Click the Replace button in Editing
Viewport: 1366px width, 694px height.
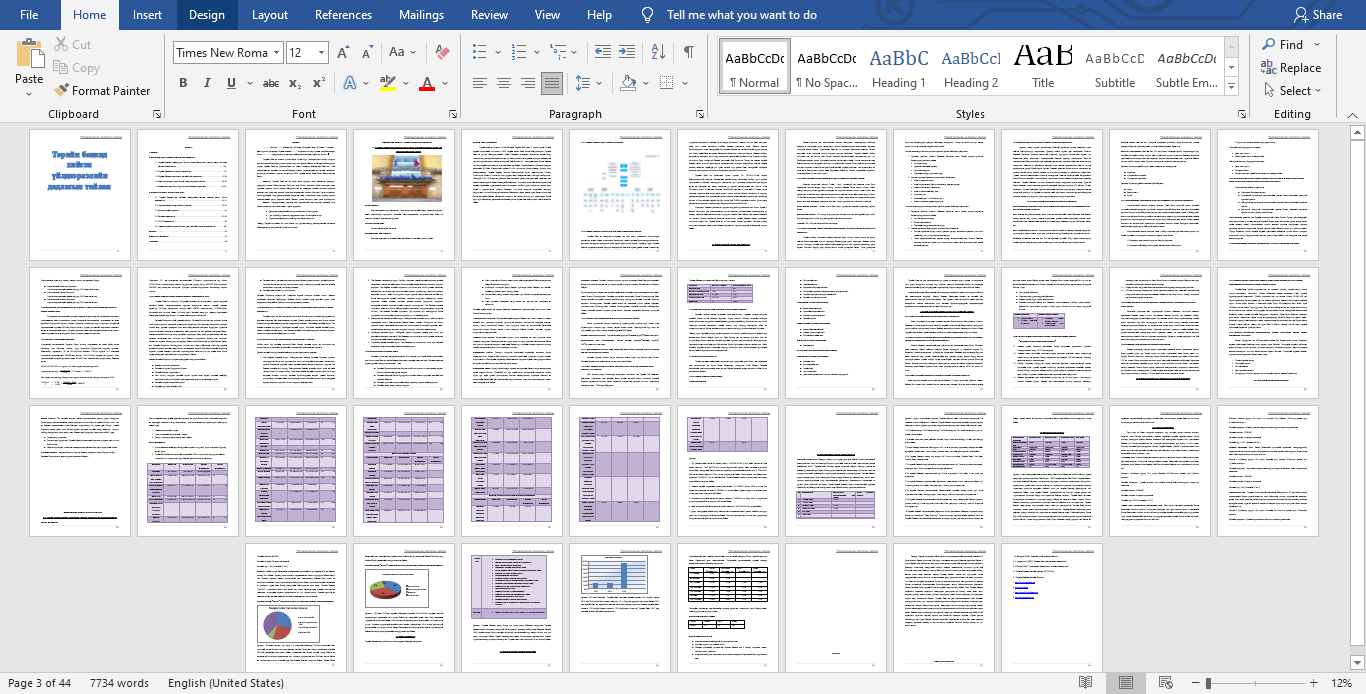tap(1291, 68)
